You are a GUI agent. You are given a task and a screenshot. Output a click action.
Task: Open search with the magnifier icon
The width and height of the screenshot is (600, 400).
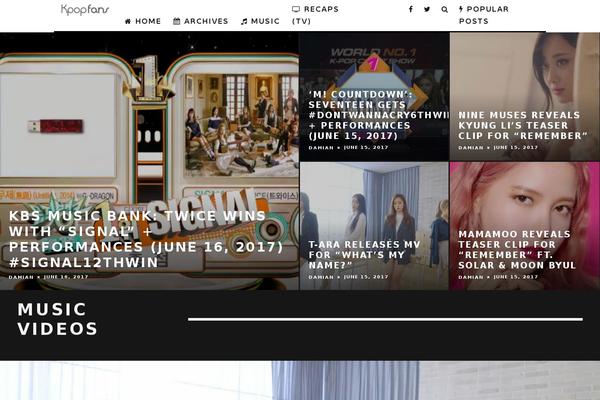[444, 9]
